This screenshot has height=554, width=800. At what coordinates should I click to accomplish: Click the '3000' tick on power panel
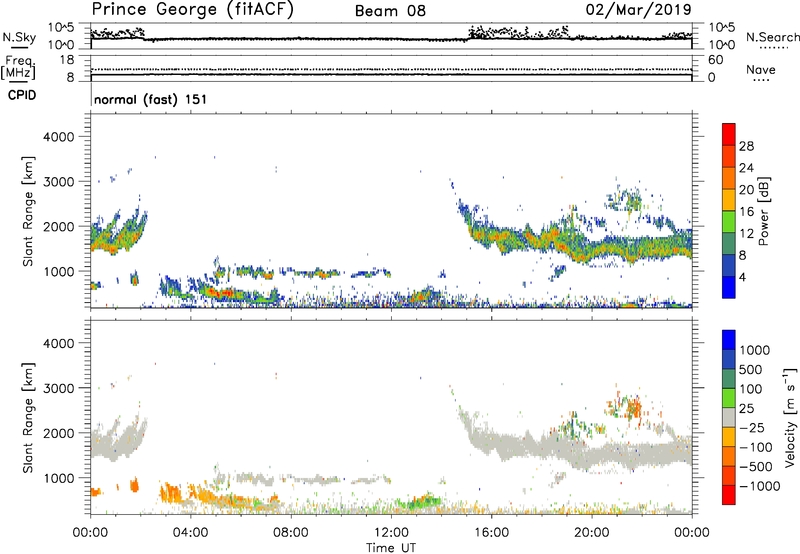click(58, 182)
